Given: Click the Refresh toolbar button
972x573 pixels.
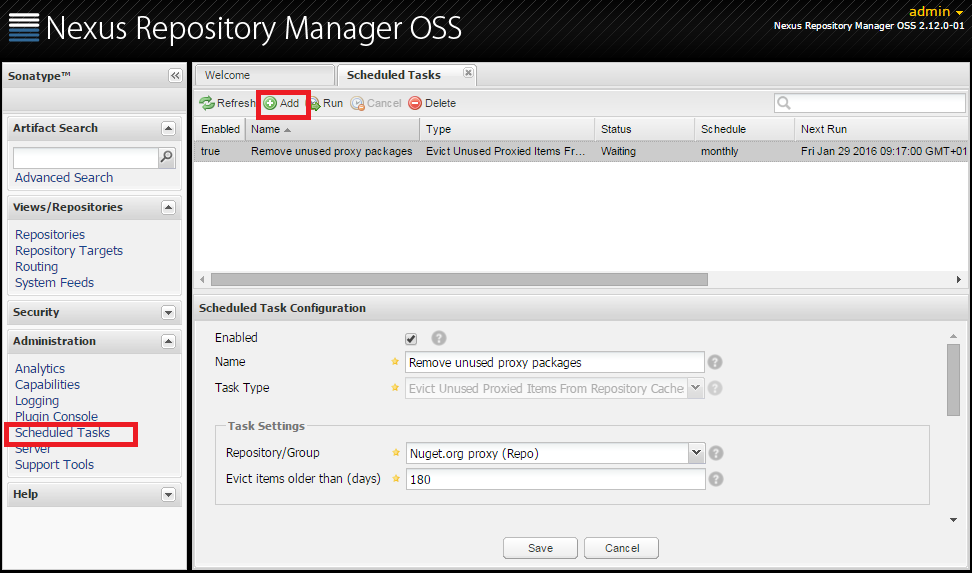Looking at the screenshot, I should 226,104.
